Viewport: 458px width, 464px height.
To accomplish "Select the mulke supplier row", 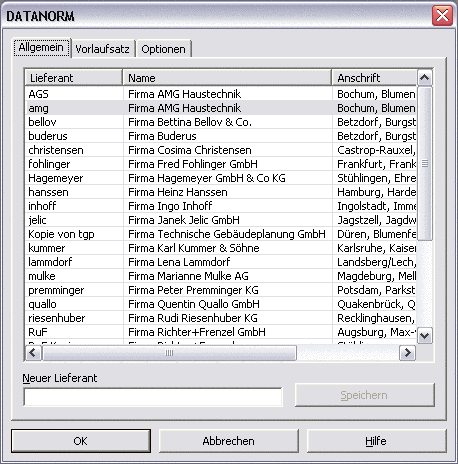I will coord(221,276).
